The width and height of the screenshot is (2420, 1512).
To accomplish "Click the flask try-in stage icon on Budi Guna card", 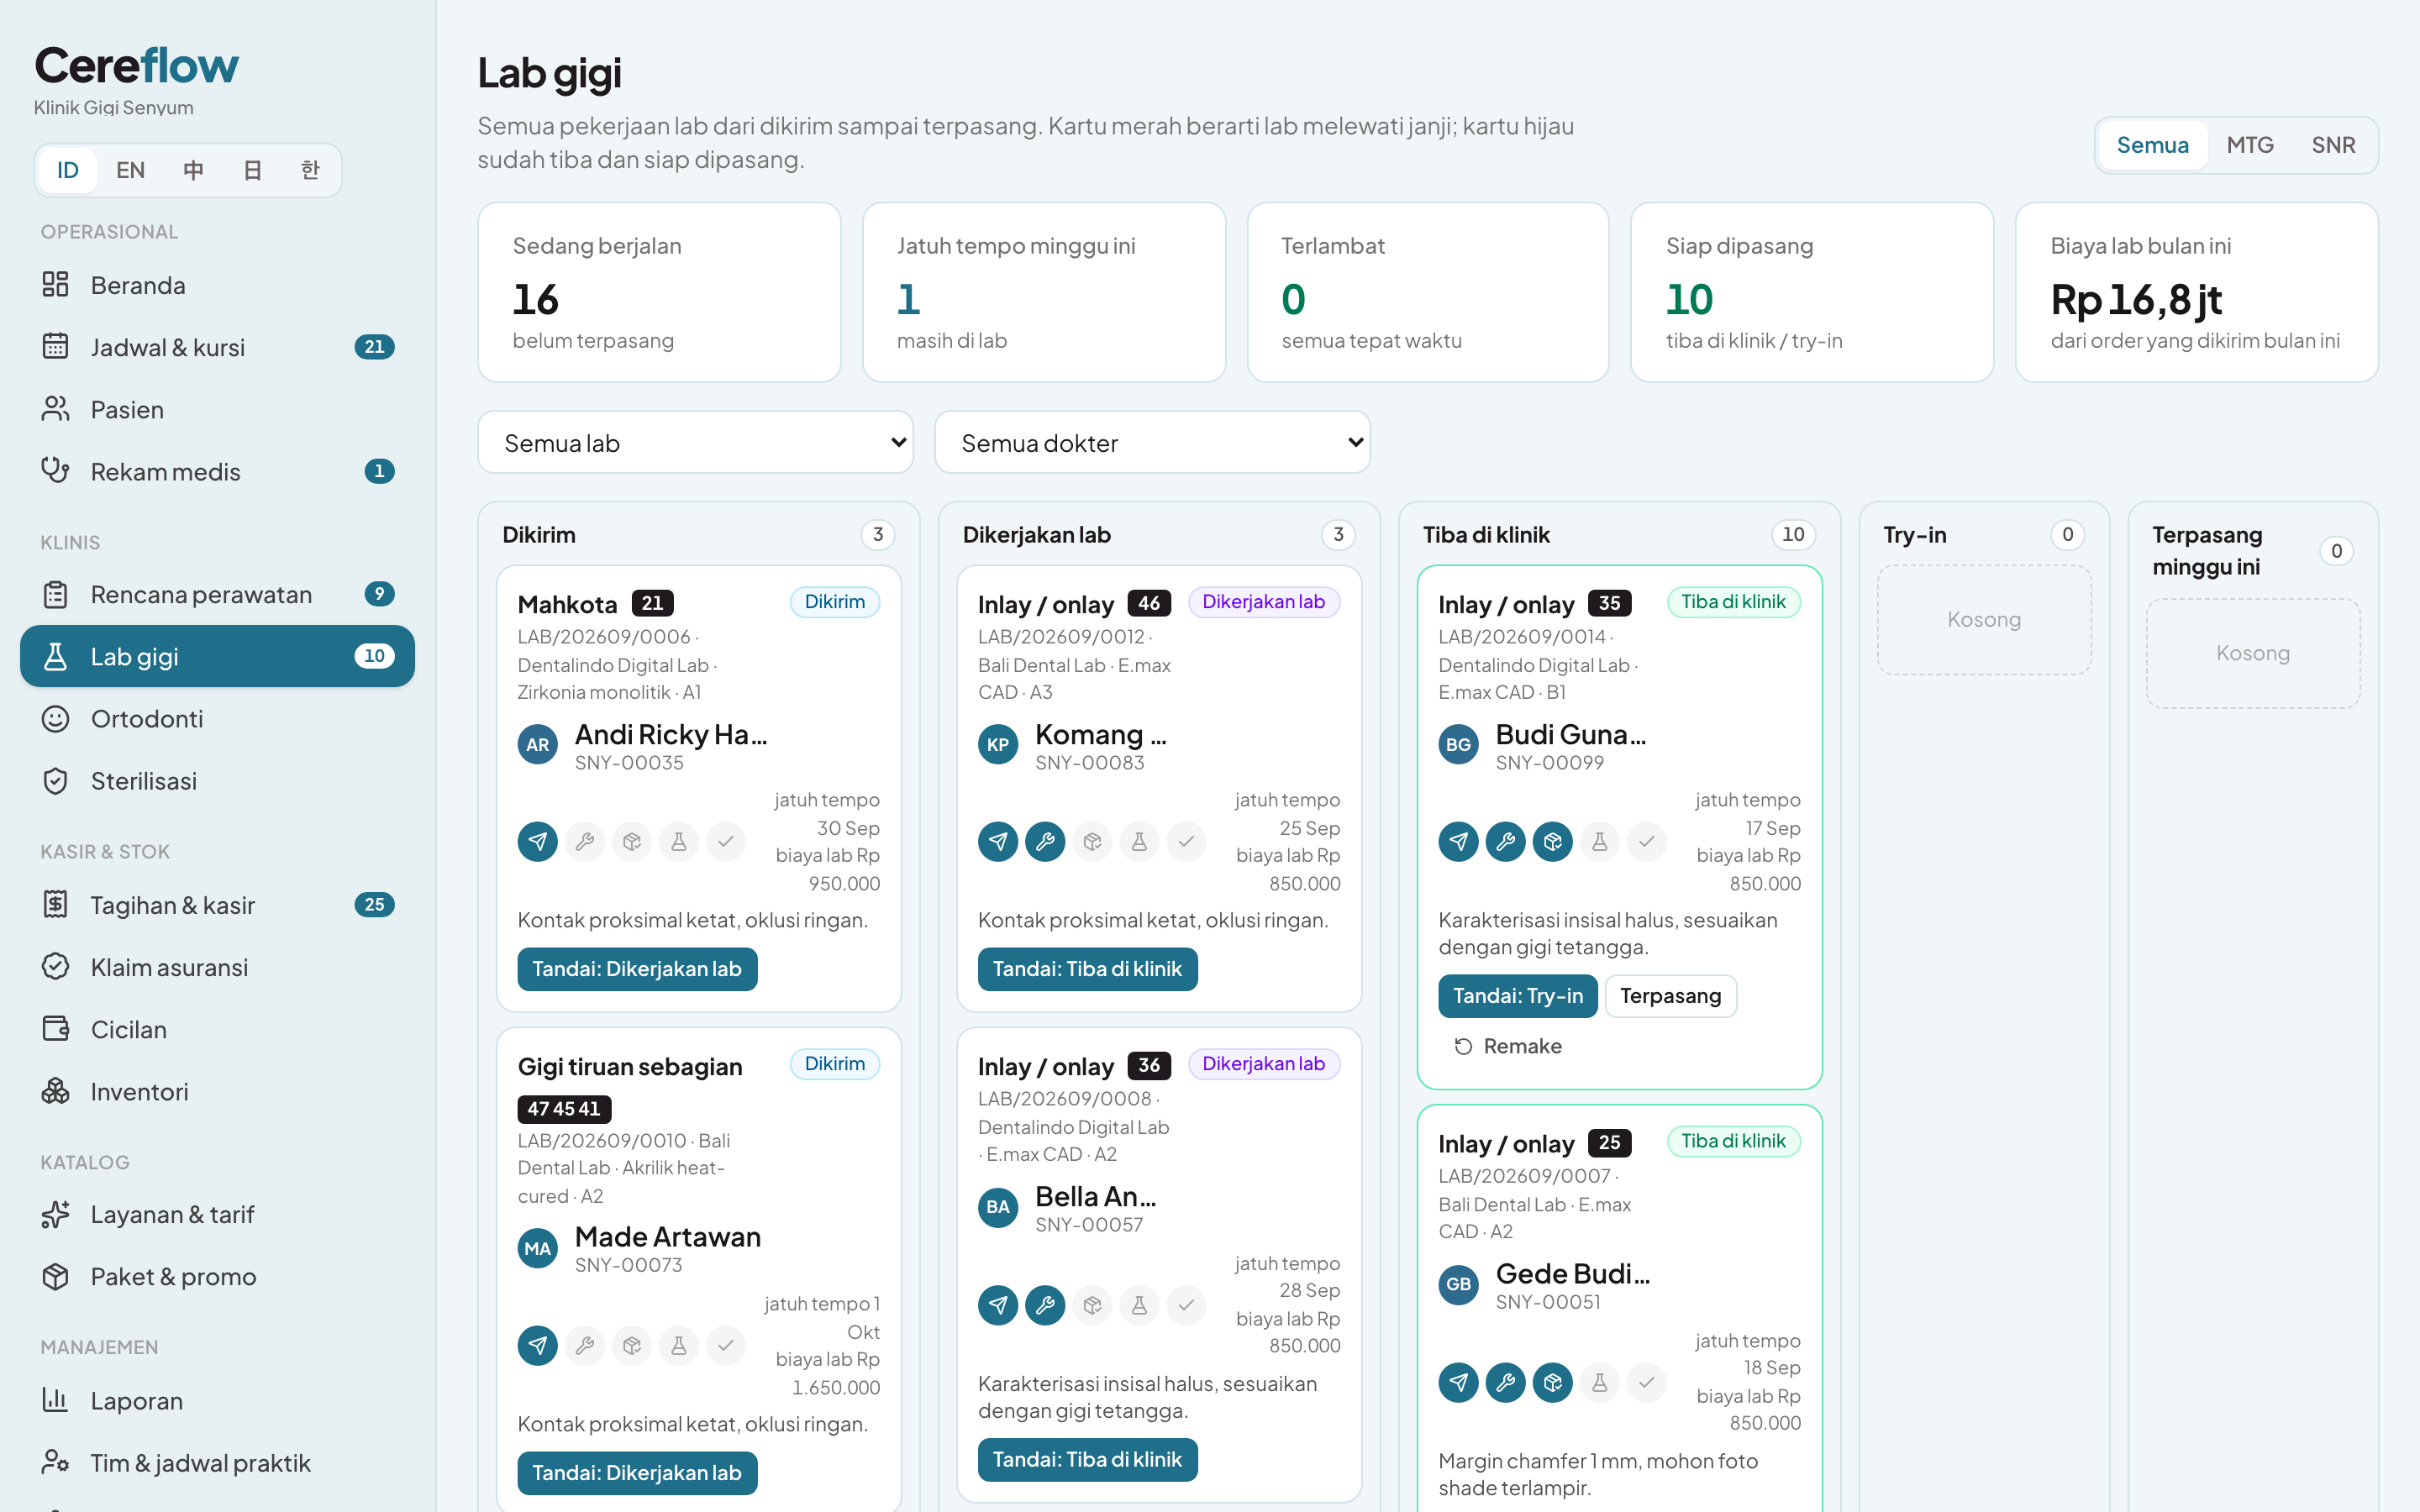I will [1599, 842].
